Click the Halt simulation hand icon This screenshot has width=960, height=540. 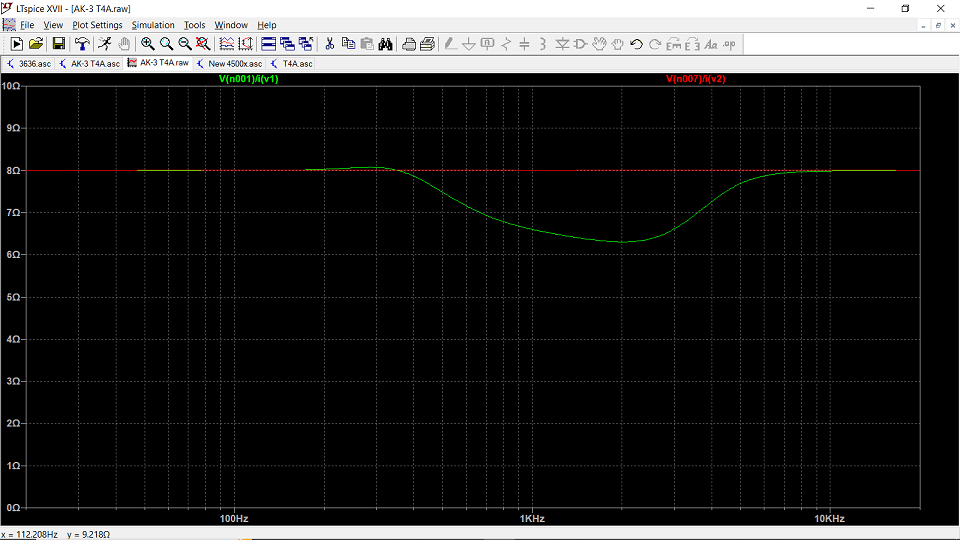(124, 44)
